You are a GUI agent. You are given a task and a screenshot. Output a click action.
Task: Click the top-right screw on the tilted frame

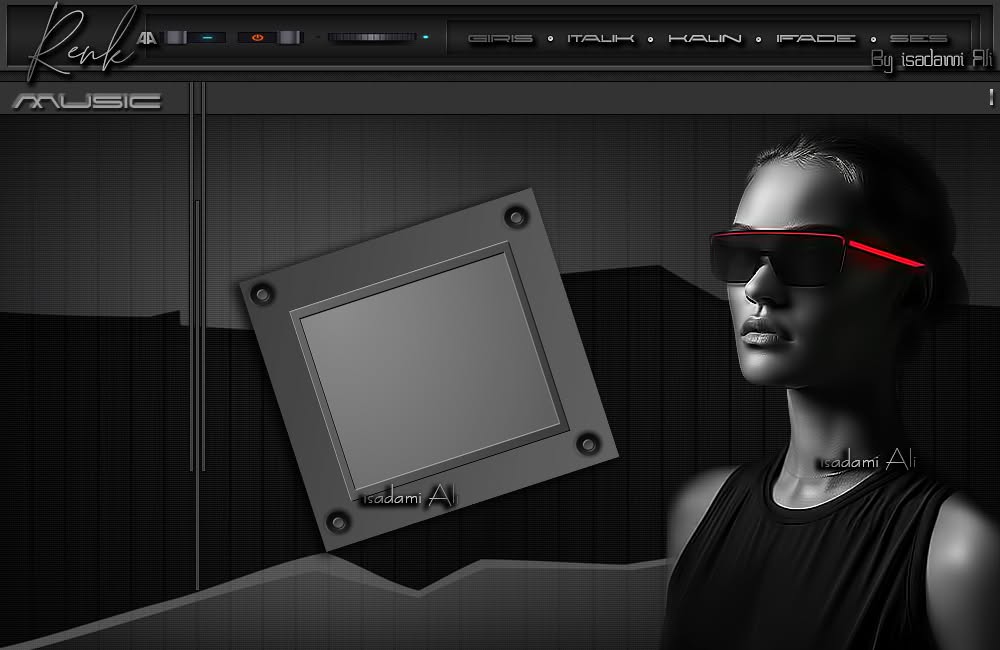tap(516, 218)
